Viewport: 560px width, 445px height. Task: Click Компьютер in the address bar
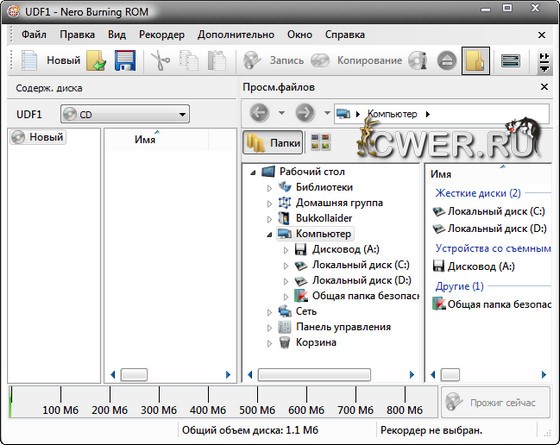point(392,114)
